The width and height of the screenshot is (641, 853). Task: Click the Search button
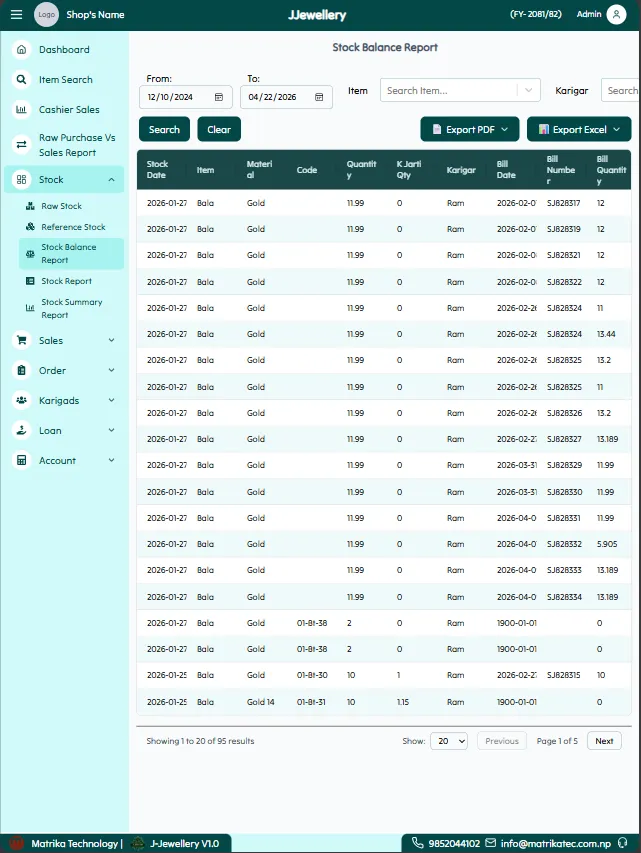(x=164, y=129)
